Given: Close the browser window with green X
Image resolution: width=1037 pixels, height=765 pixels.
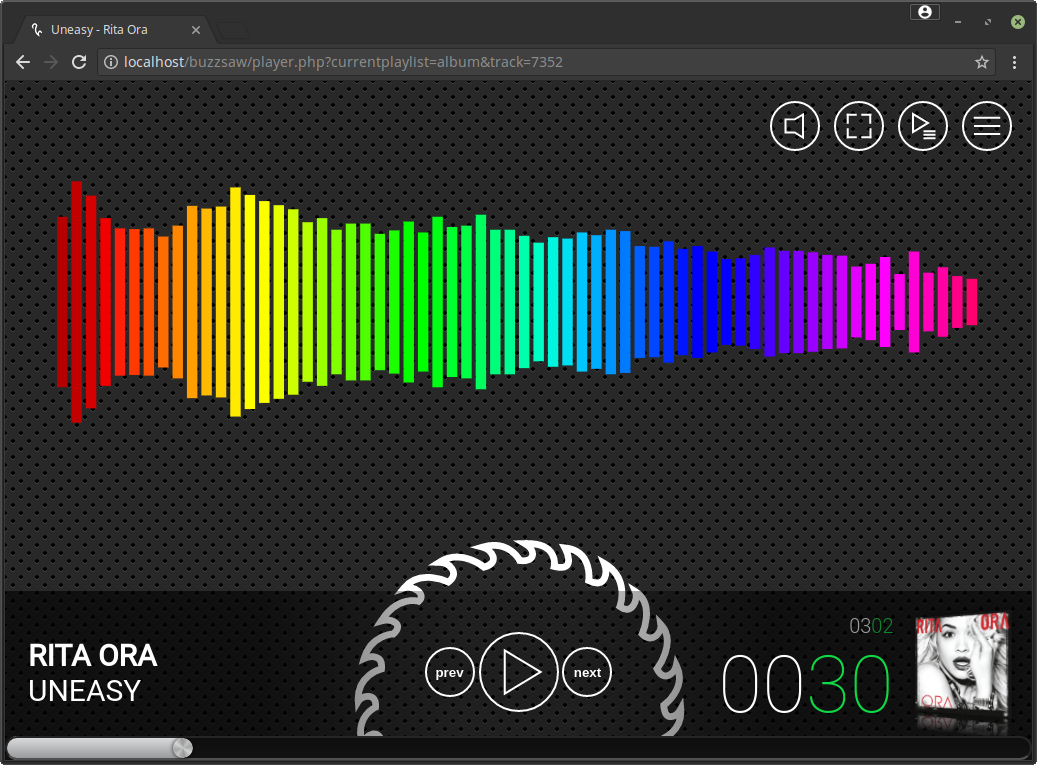Looking at the screenshot, I should (1018, 22).
